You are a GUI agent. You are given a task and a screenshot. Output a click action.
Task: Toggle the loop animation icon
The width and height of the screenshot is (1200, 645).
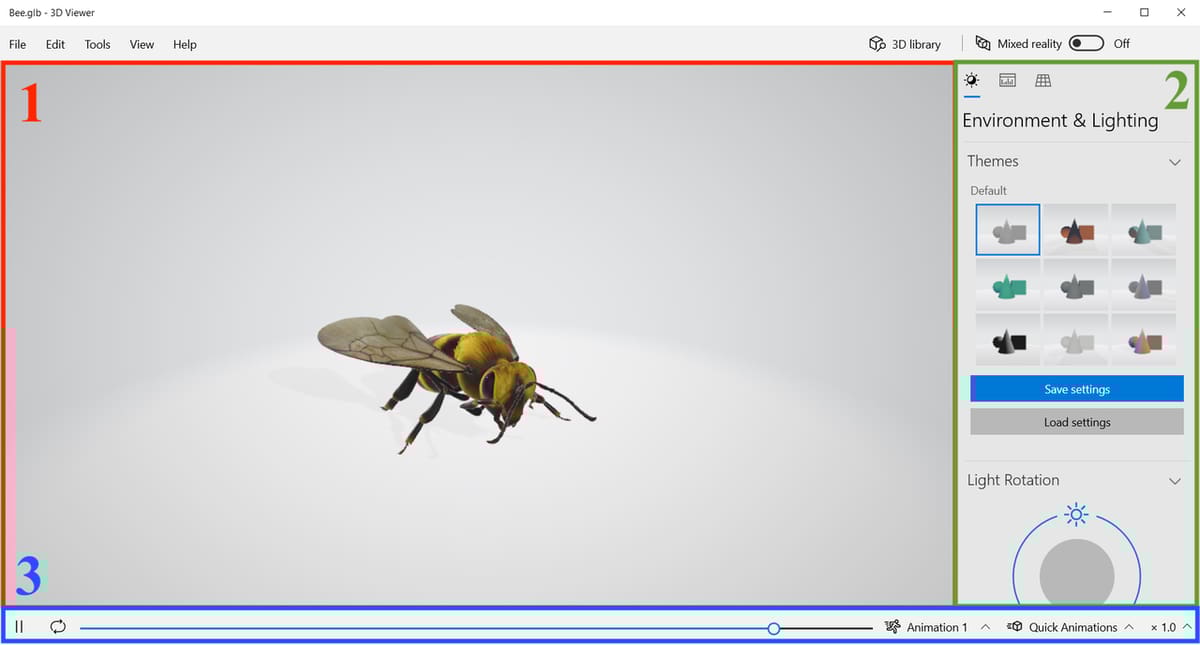58,627
